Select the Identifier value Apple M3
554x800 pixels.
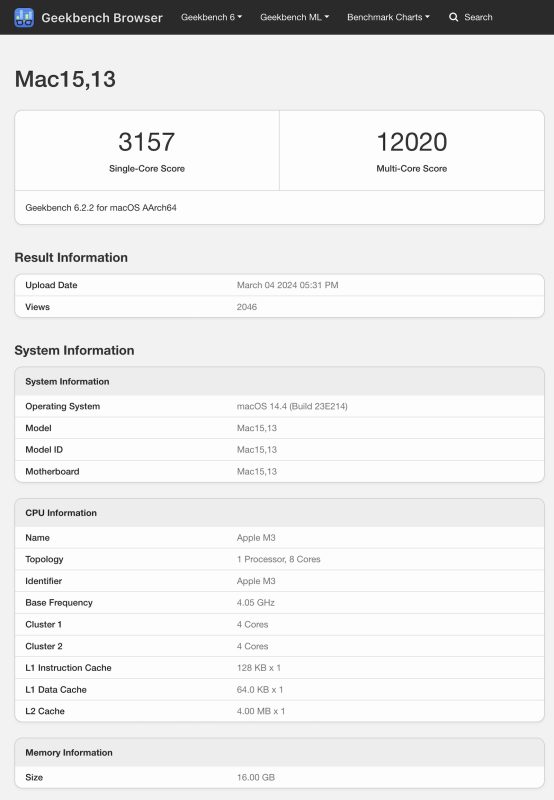256,581
